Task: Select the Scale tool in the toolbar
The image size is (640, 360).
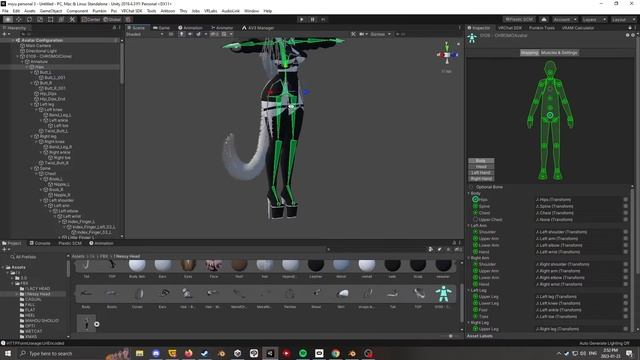Action: click(40, 19)
